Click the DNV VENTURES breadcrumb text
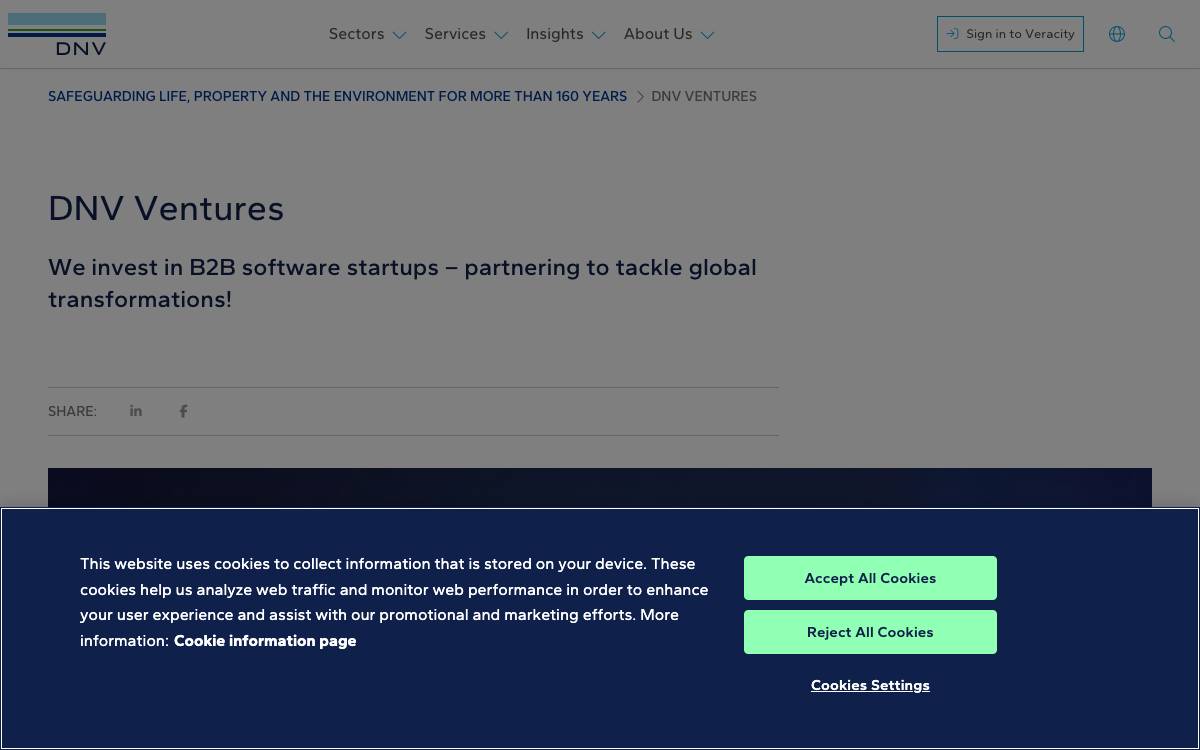The height and width of the screenshot is (750, 1200). point(704,97)
